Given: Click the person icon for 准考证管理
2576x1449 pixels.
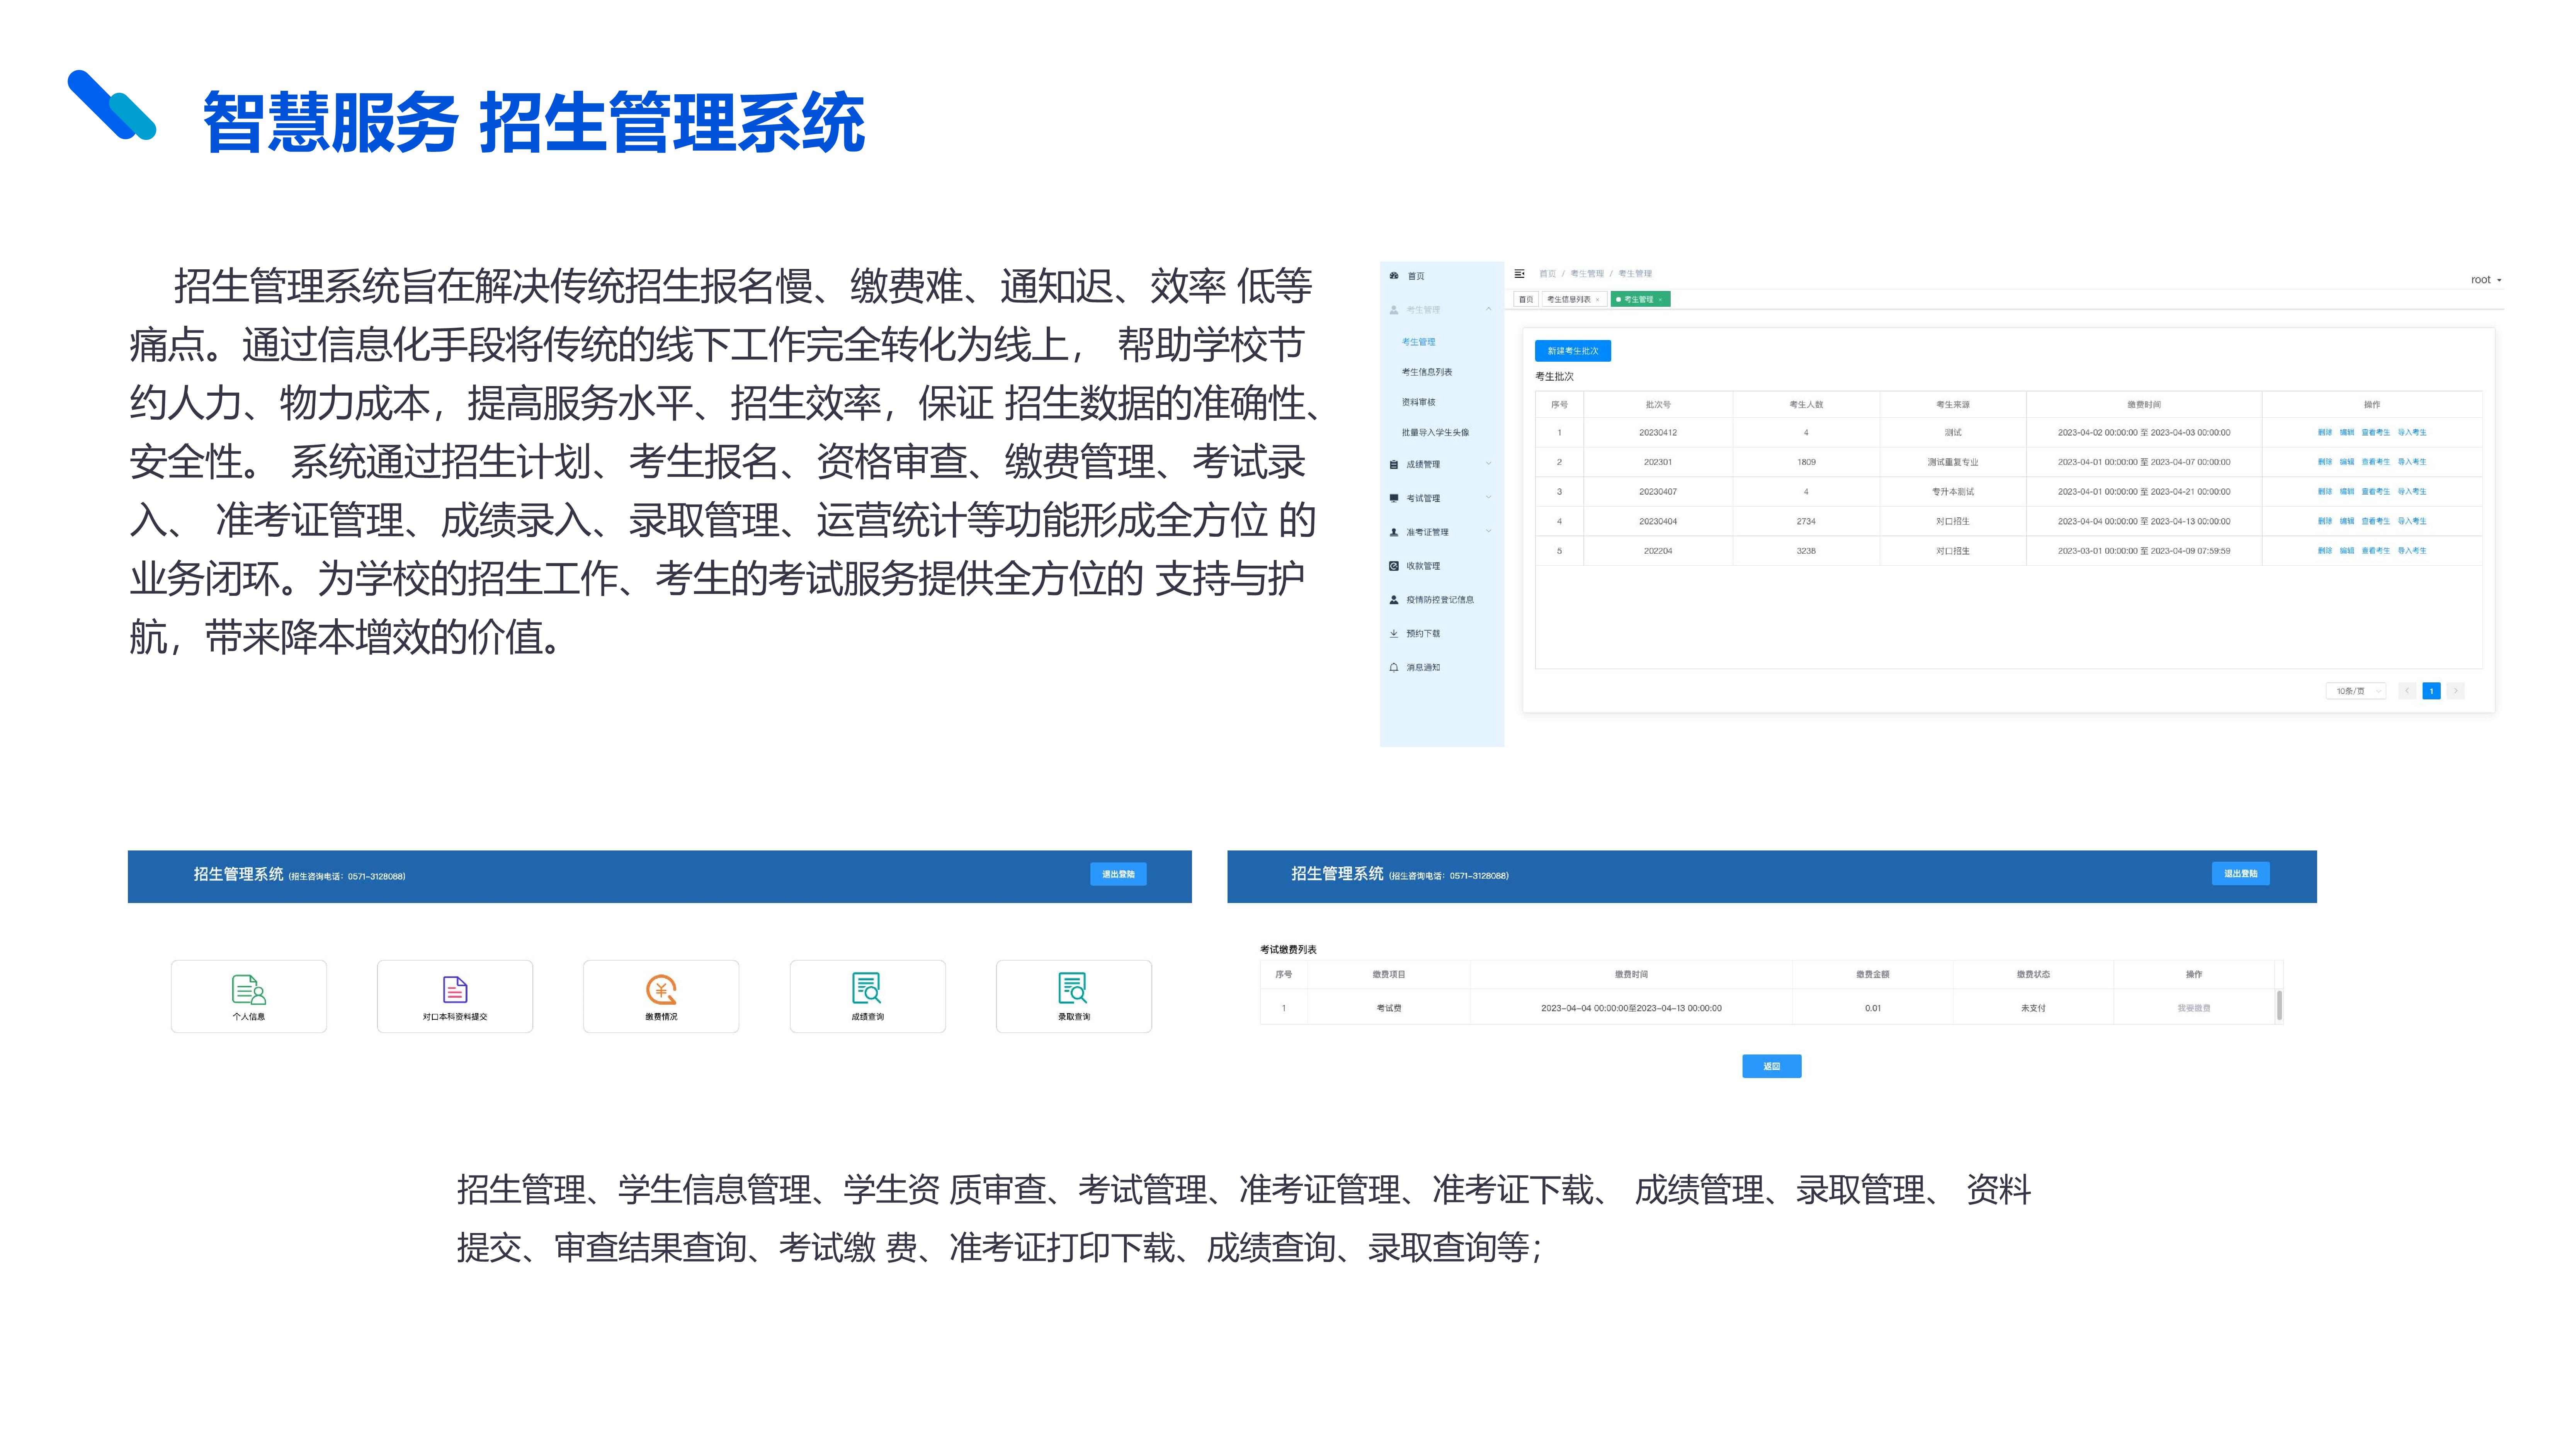Looking at the screenshot, I should point(1394,532).
